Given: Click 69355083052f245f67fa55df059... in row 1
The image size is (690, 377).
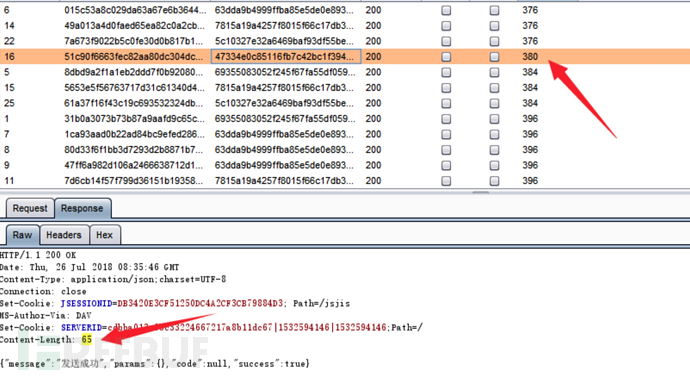Looking at the screenshot, I should (x=285, y=119).
